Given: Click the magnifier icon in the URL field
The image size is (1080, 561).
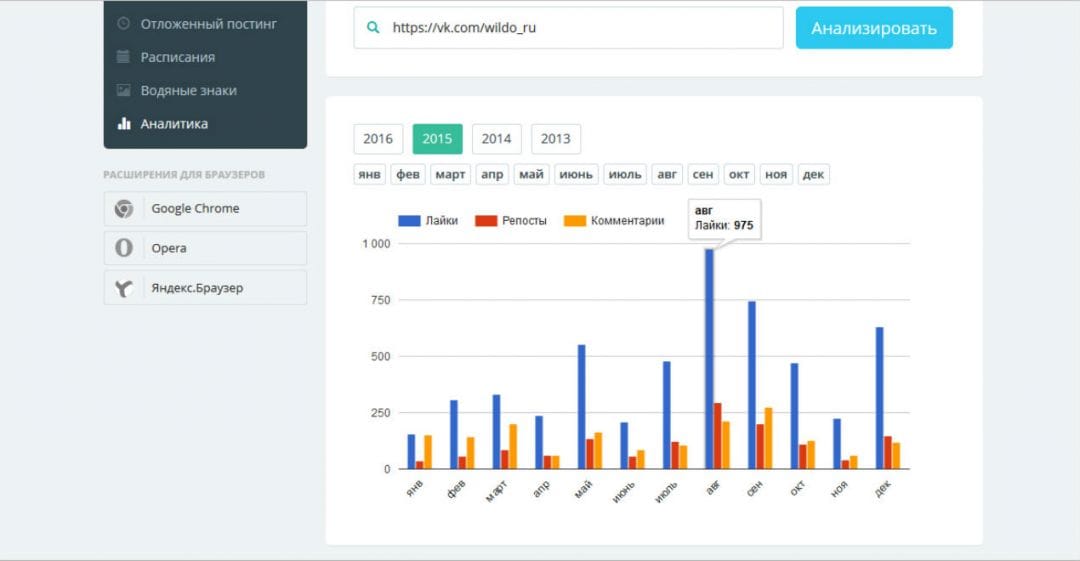Looking at the screenshot, I should tap(373, 28).
